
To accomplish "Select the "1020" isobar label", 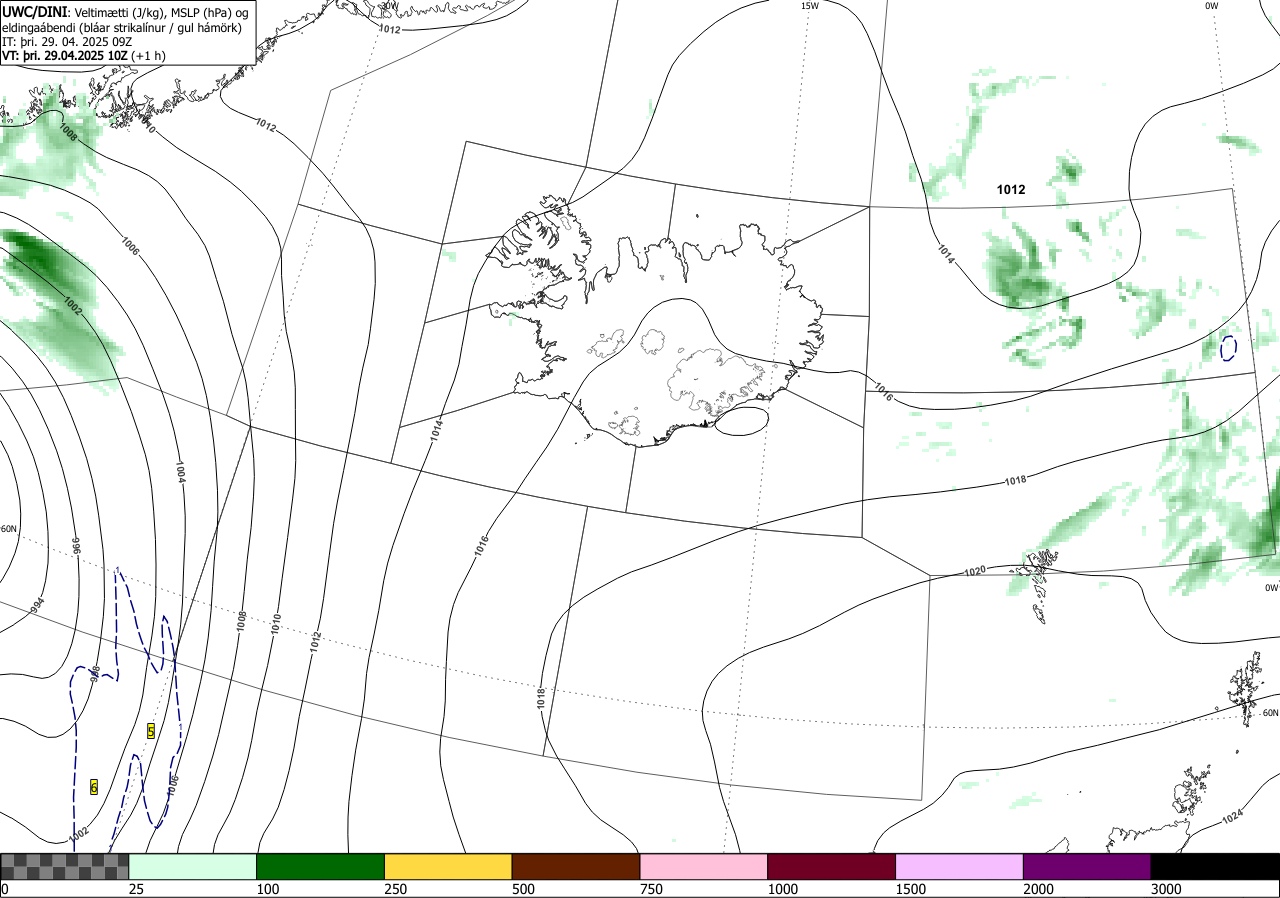I will point(974,571).
